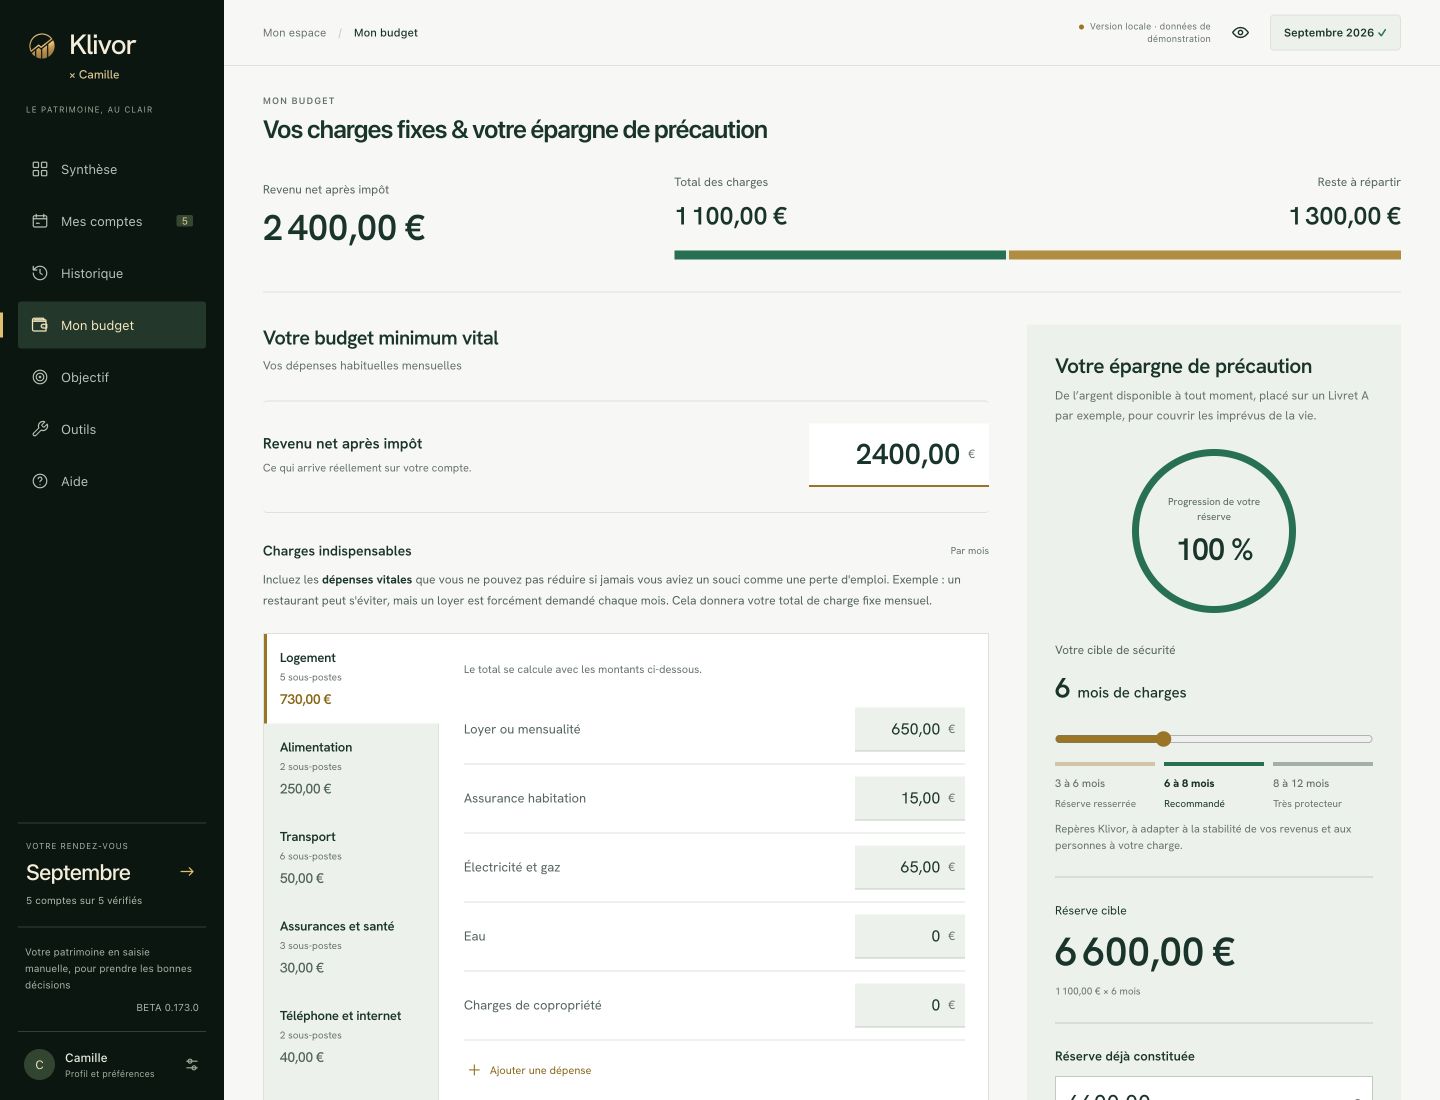Click the 100 % progression circle
Screen dimensions: 1440x1100
pos(1214,531)
